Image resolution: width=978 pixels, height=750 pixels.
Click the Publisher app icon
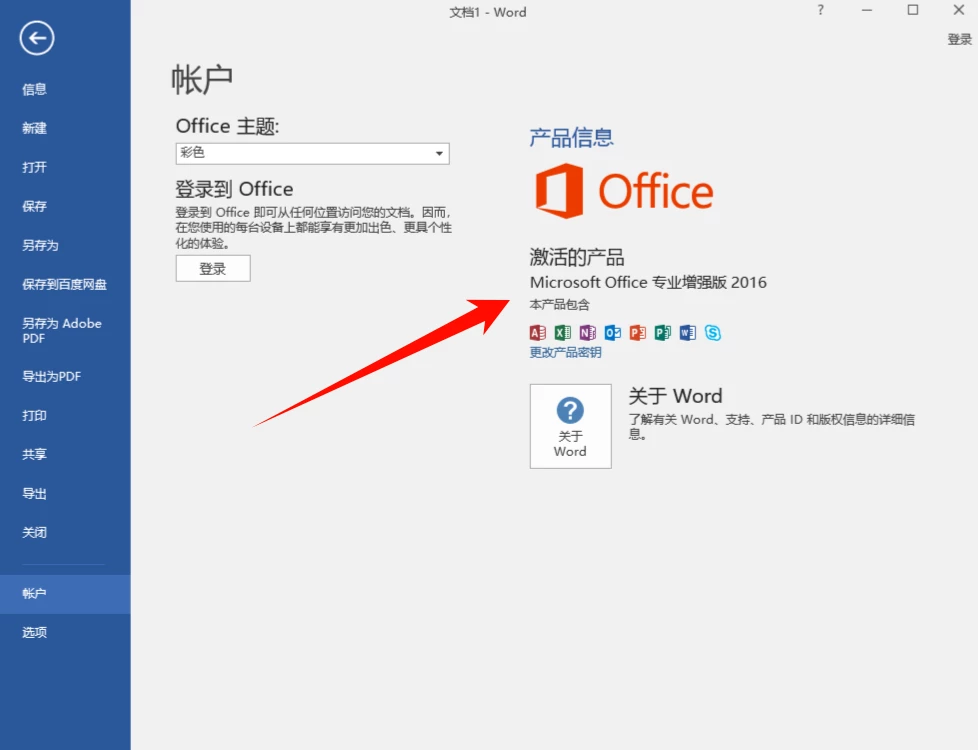(x=662, y=333)
